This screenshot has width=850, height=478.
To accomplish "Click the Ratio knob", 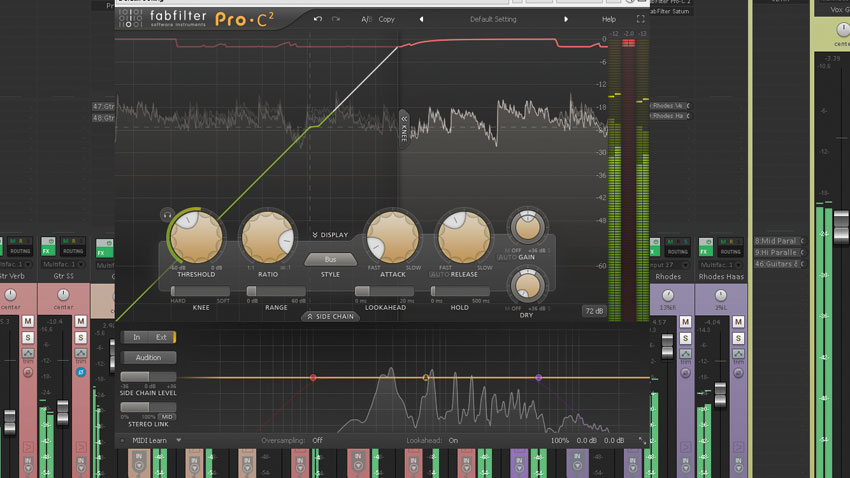I will (267, 237).
